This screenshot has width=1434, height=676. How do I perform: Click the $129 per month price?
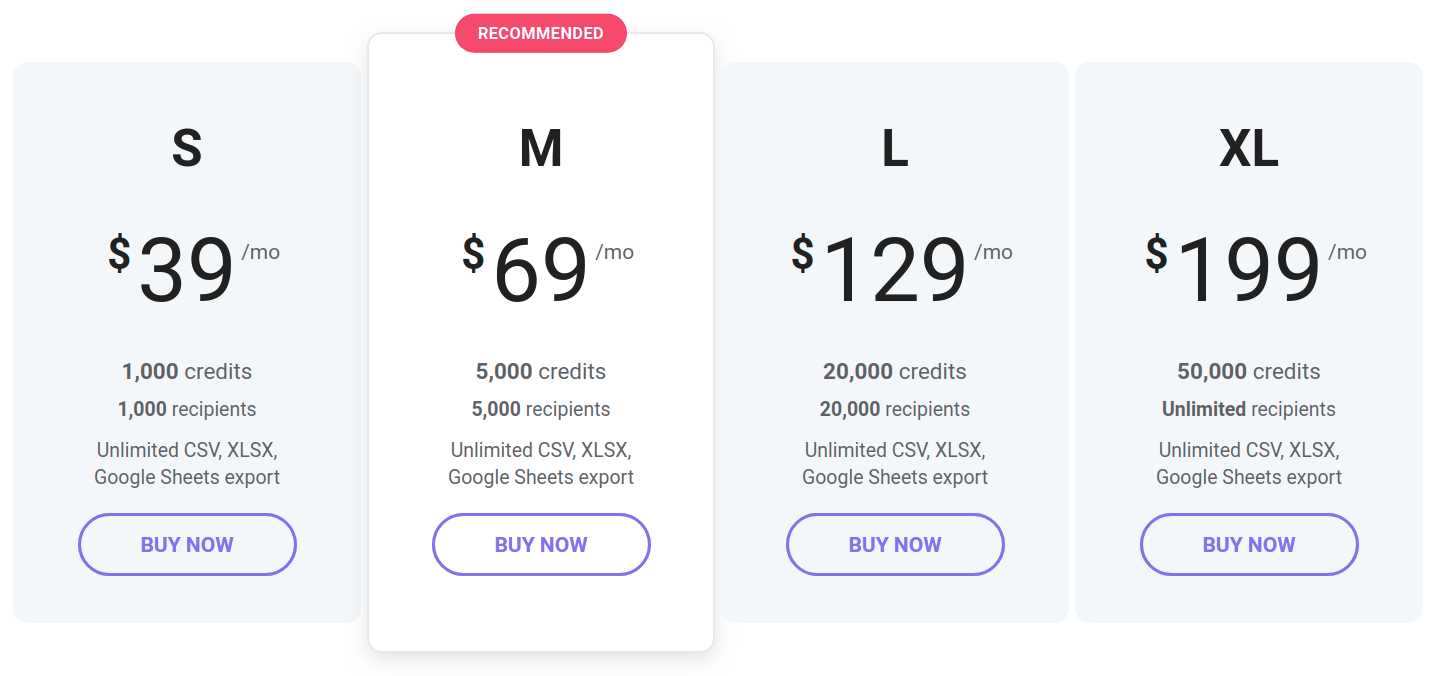coord(902,269)
